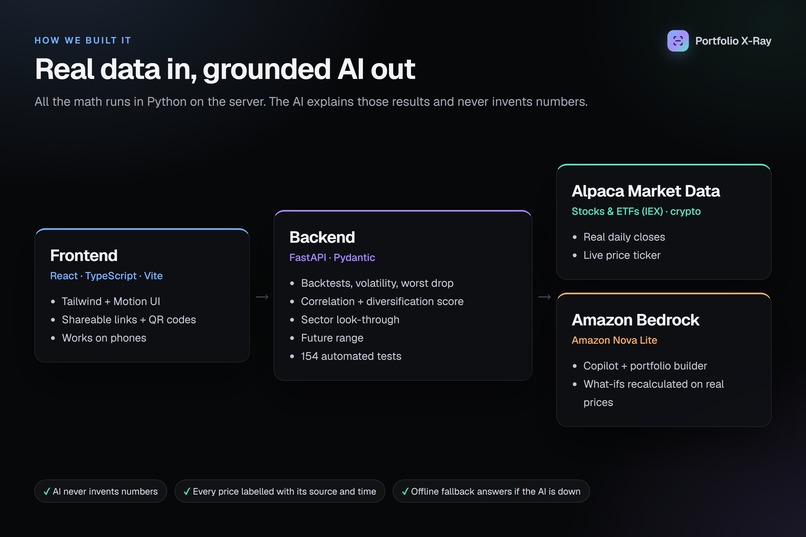
Task: Click the 'Stocks & ETFs (IEX) · crypto' subtitle
Action: pyautogui.click(x=636, y=211)
